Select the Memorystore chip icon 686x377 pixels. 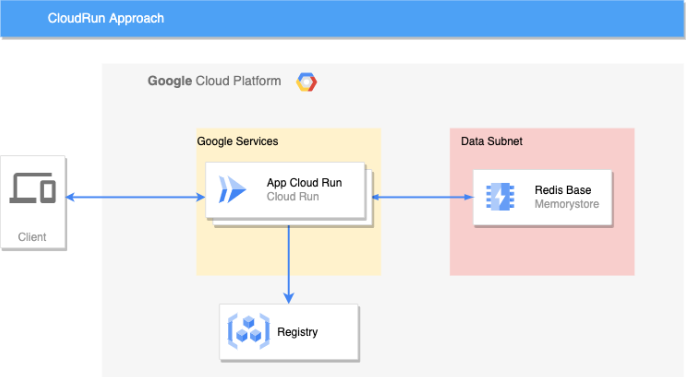point(500,197)
